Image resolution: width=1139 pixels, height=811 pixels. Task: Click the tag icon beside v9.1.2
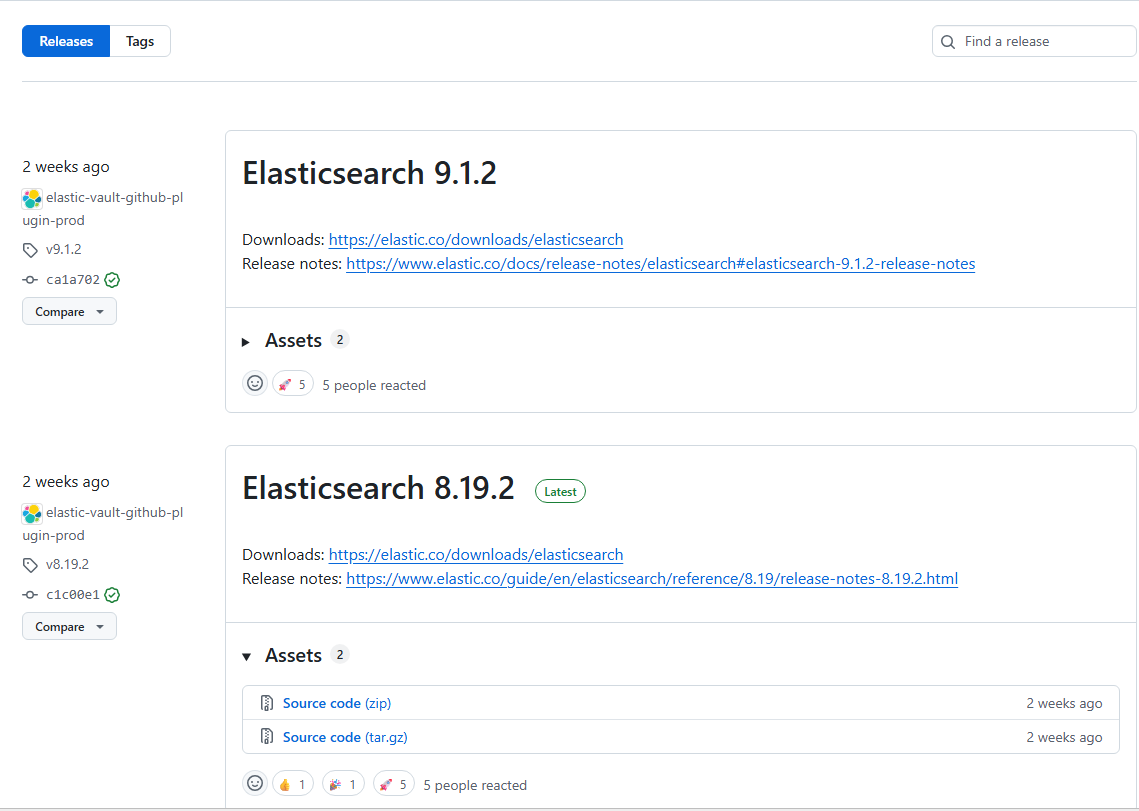coord(29,249)
